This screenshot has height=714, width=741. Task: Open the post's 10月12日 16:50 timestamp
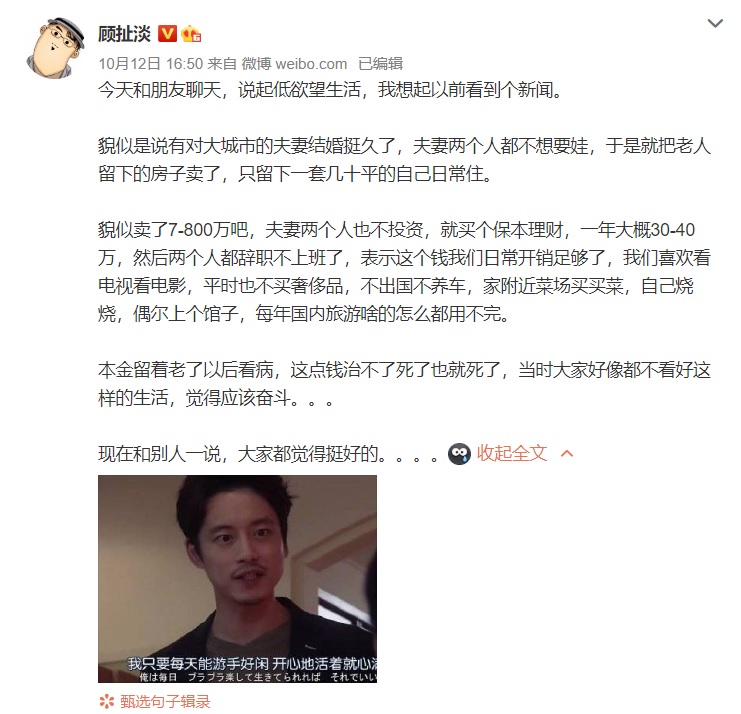tap(151, 64)
